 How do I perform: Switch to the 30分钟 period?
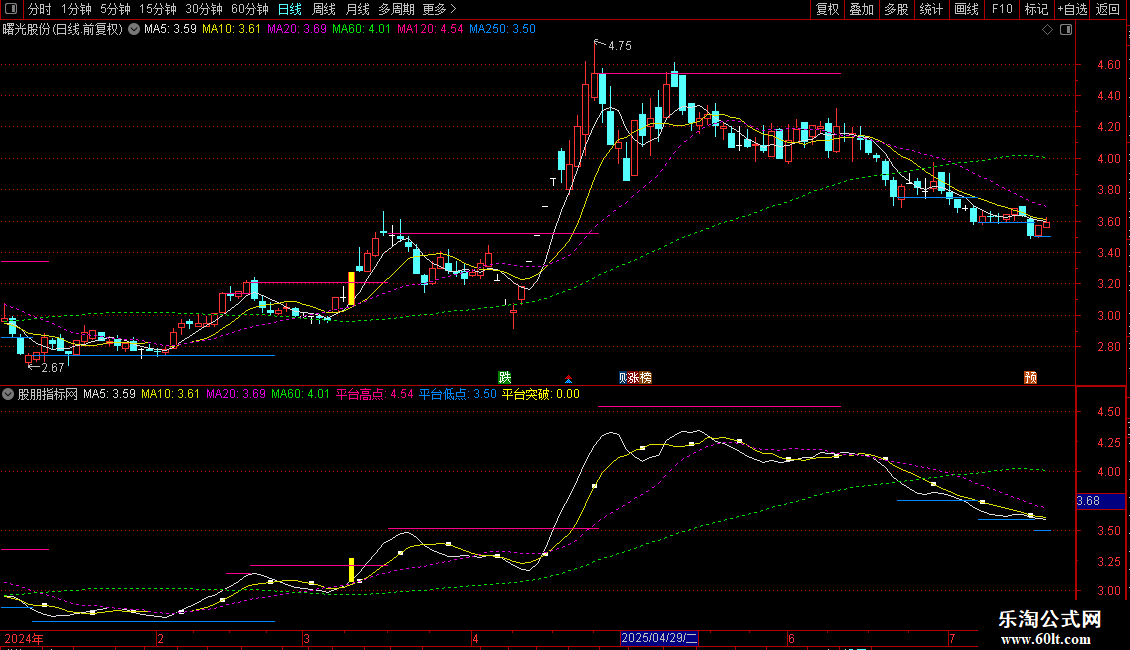tap(204, 9)
